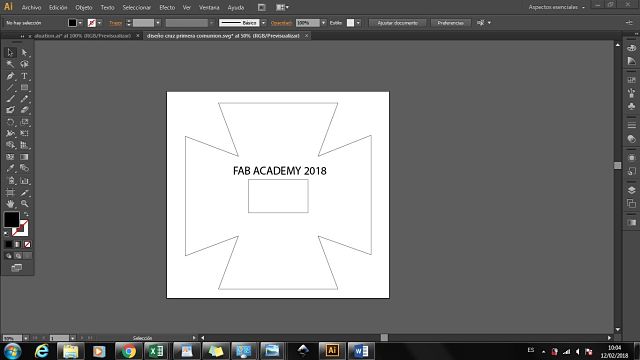Pick the Gradient tool
Viewport: 640px width, 360px height.
[24, 157]
